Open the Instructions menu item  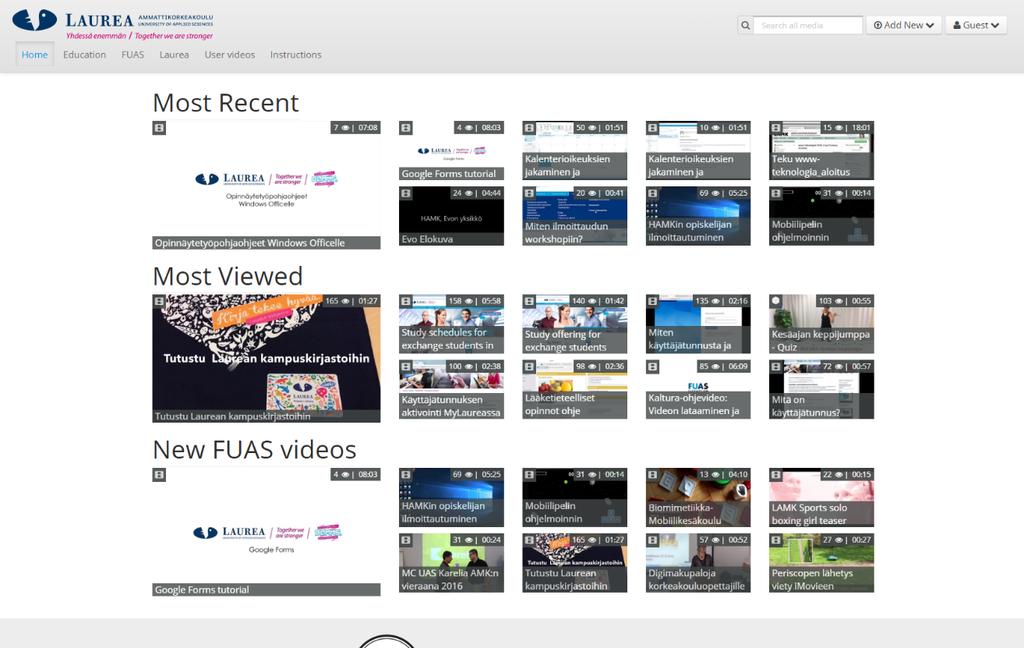(296, 55)
